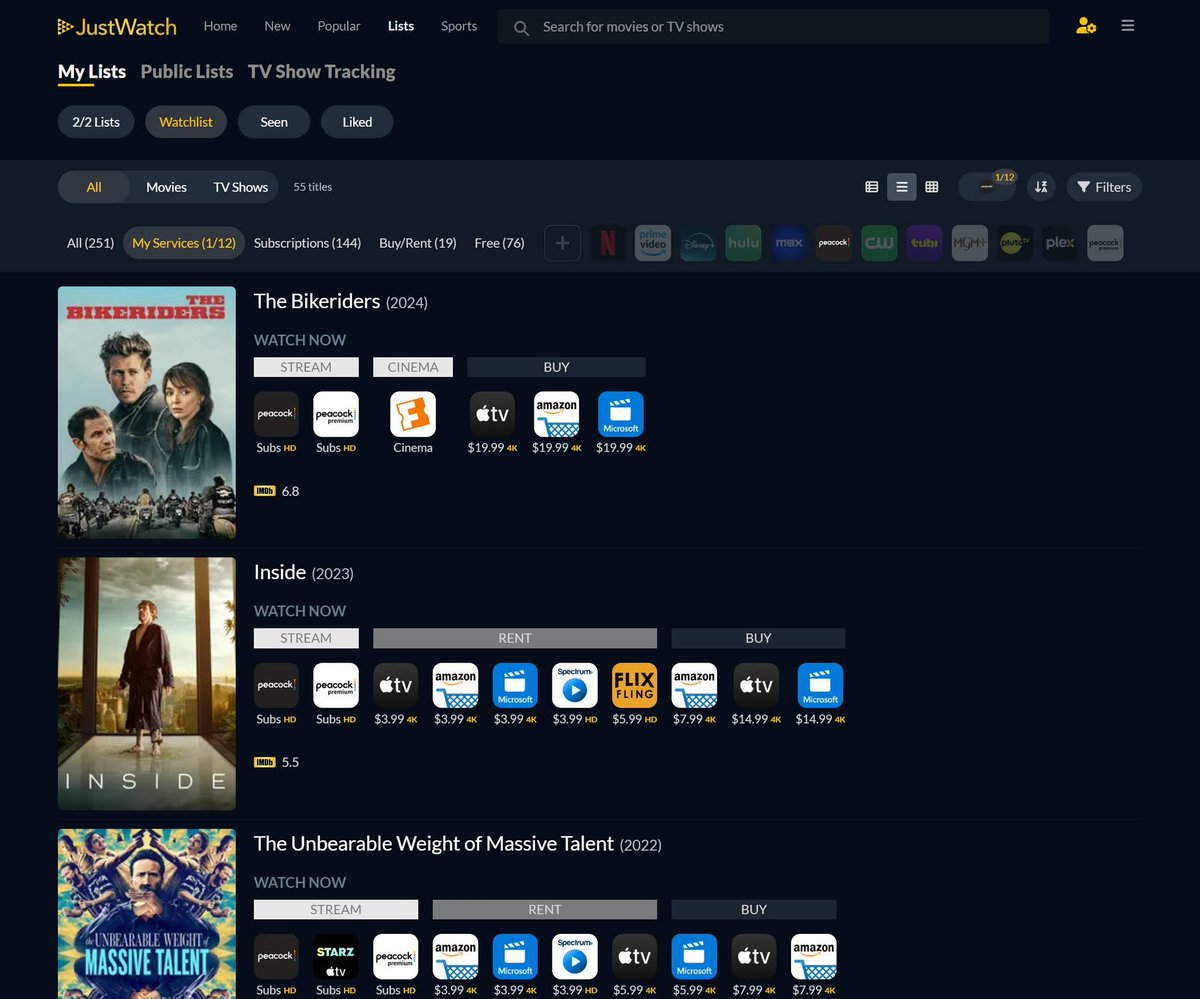Open the profile settings icon
Screen dimensions: 1200x999
click(x=1086, y=26)
